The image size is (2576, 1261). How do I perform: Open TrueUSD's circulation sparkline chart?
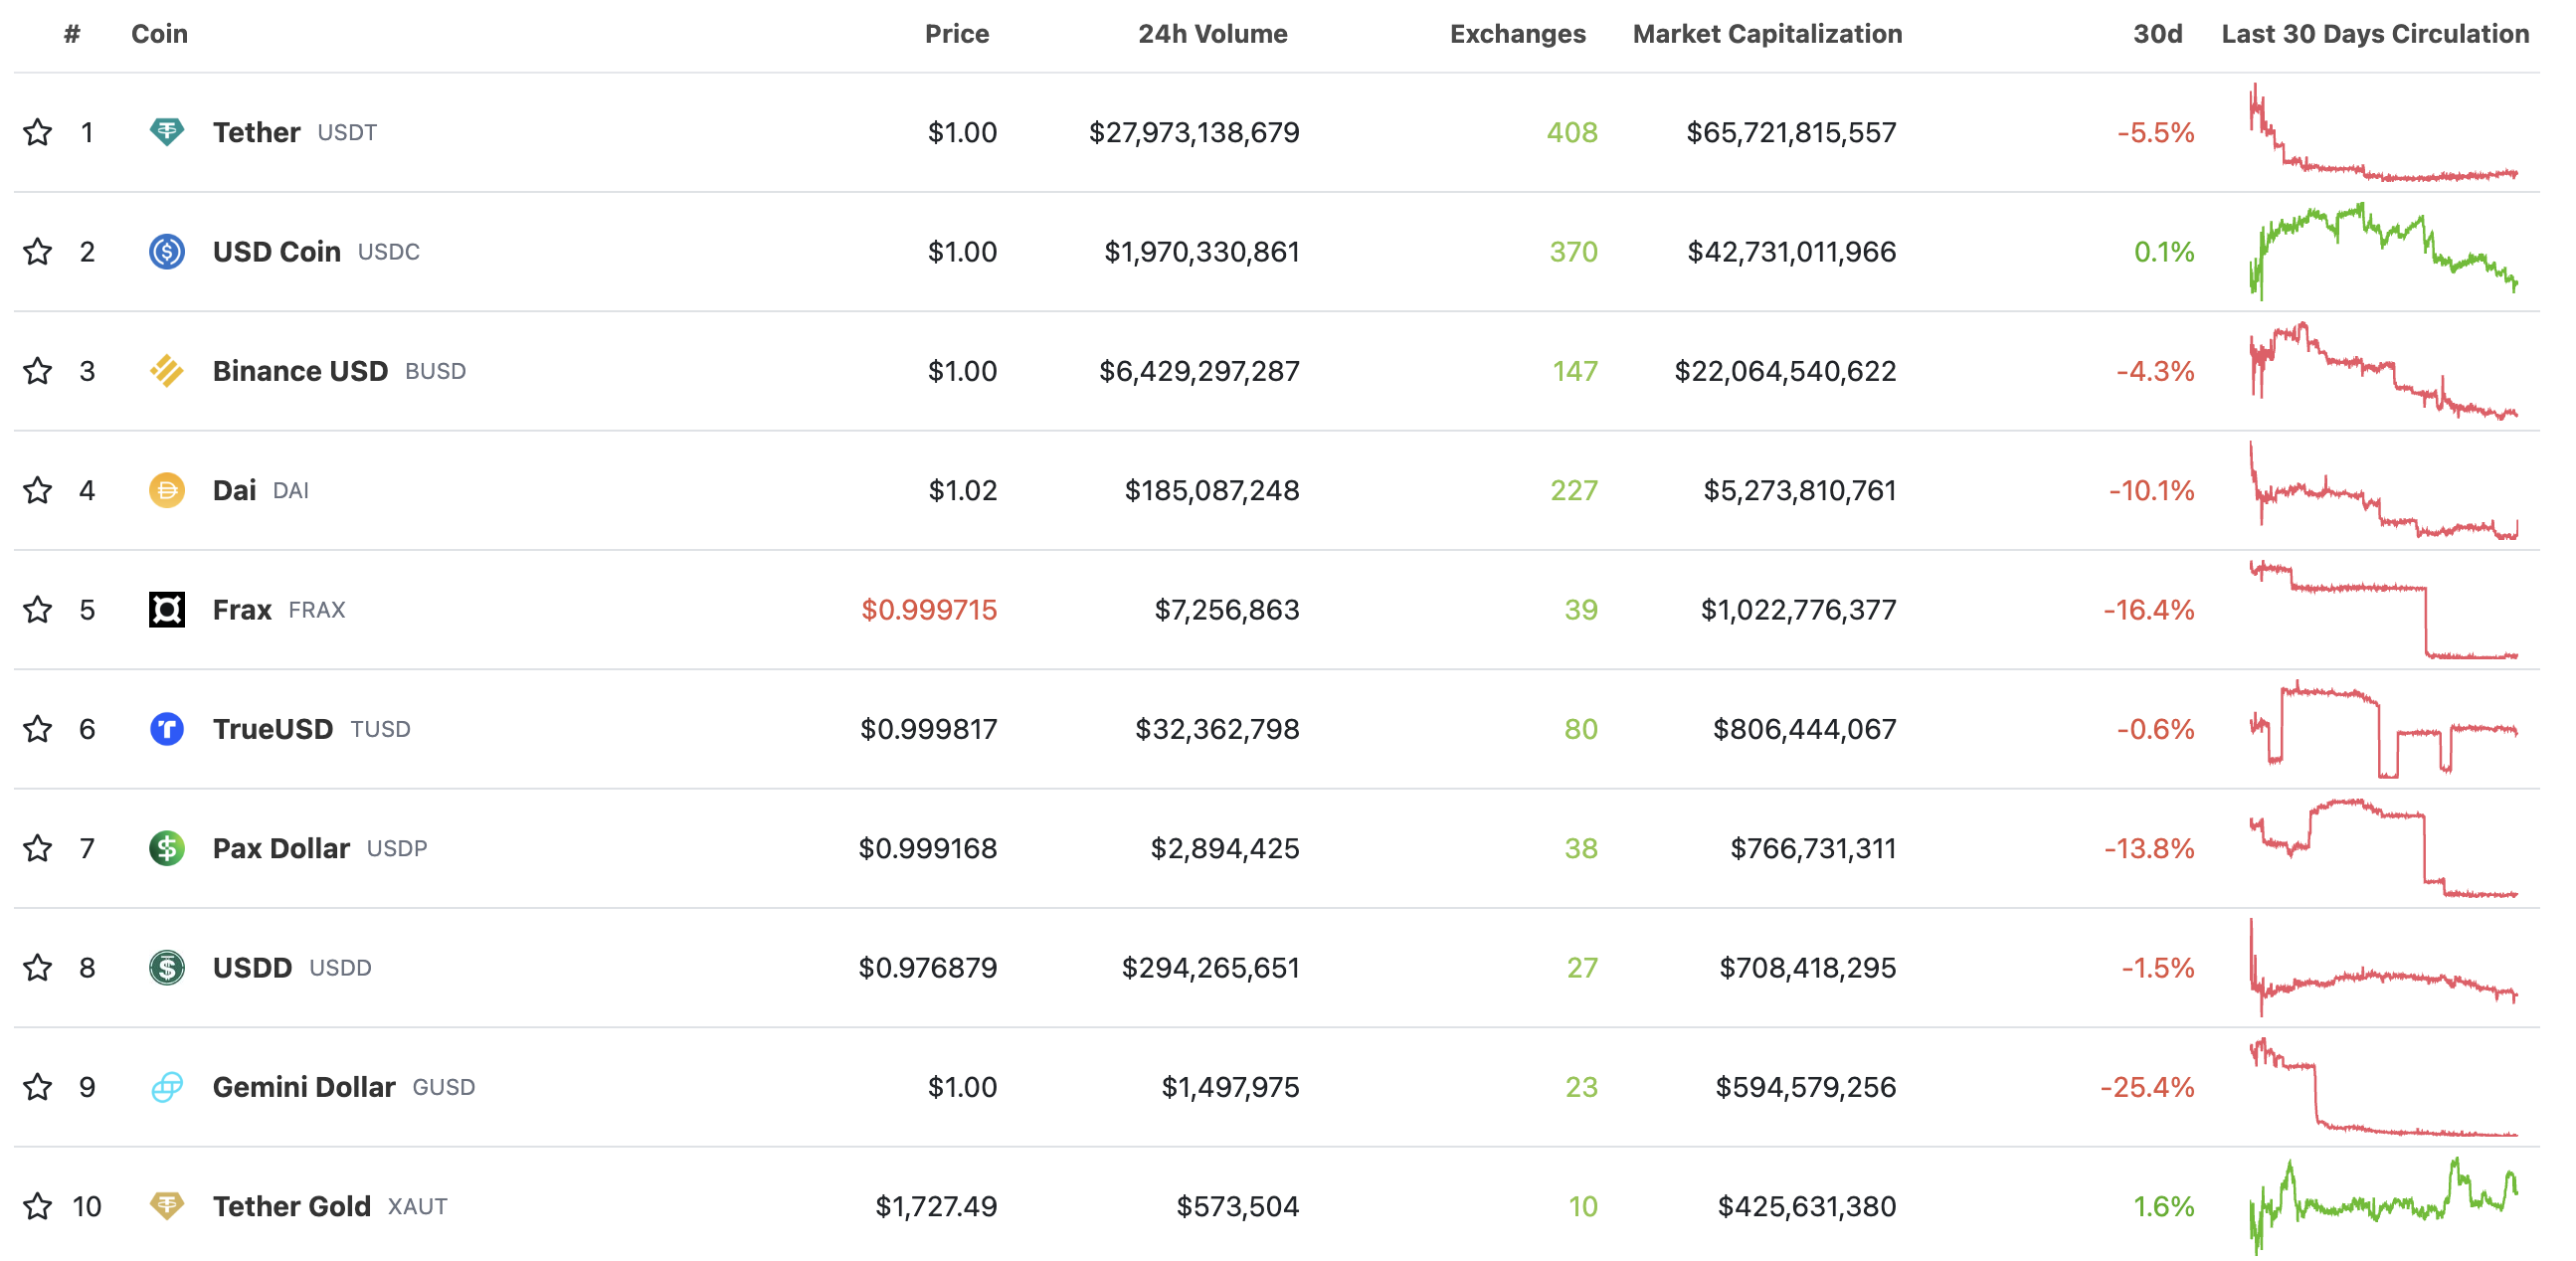2384,729
